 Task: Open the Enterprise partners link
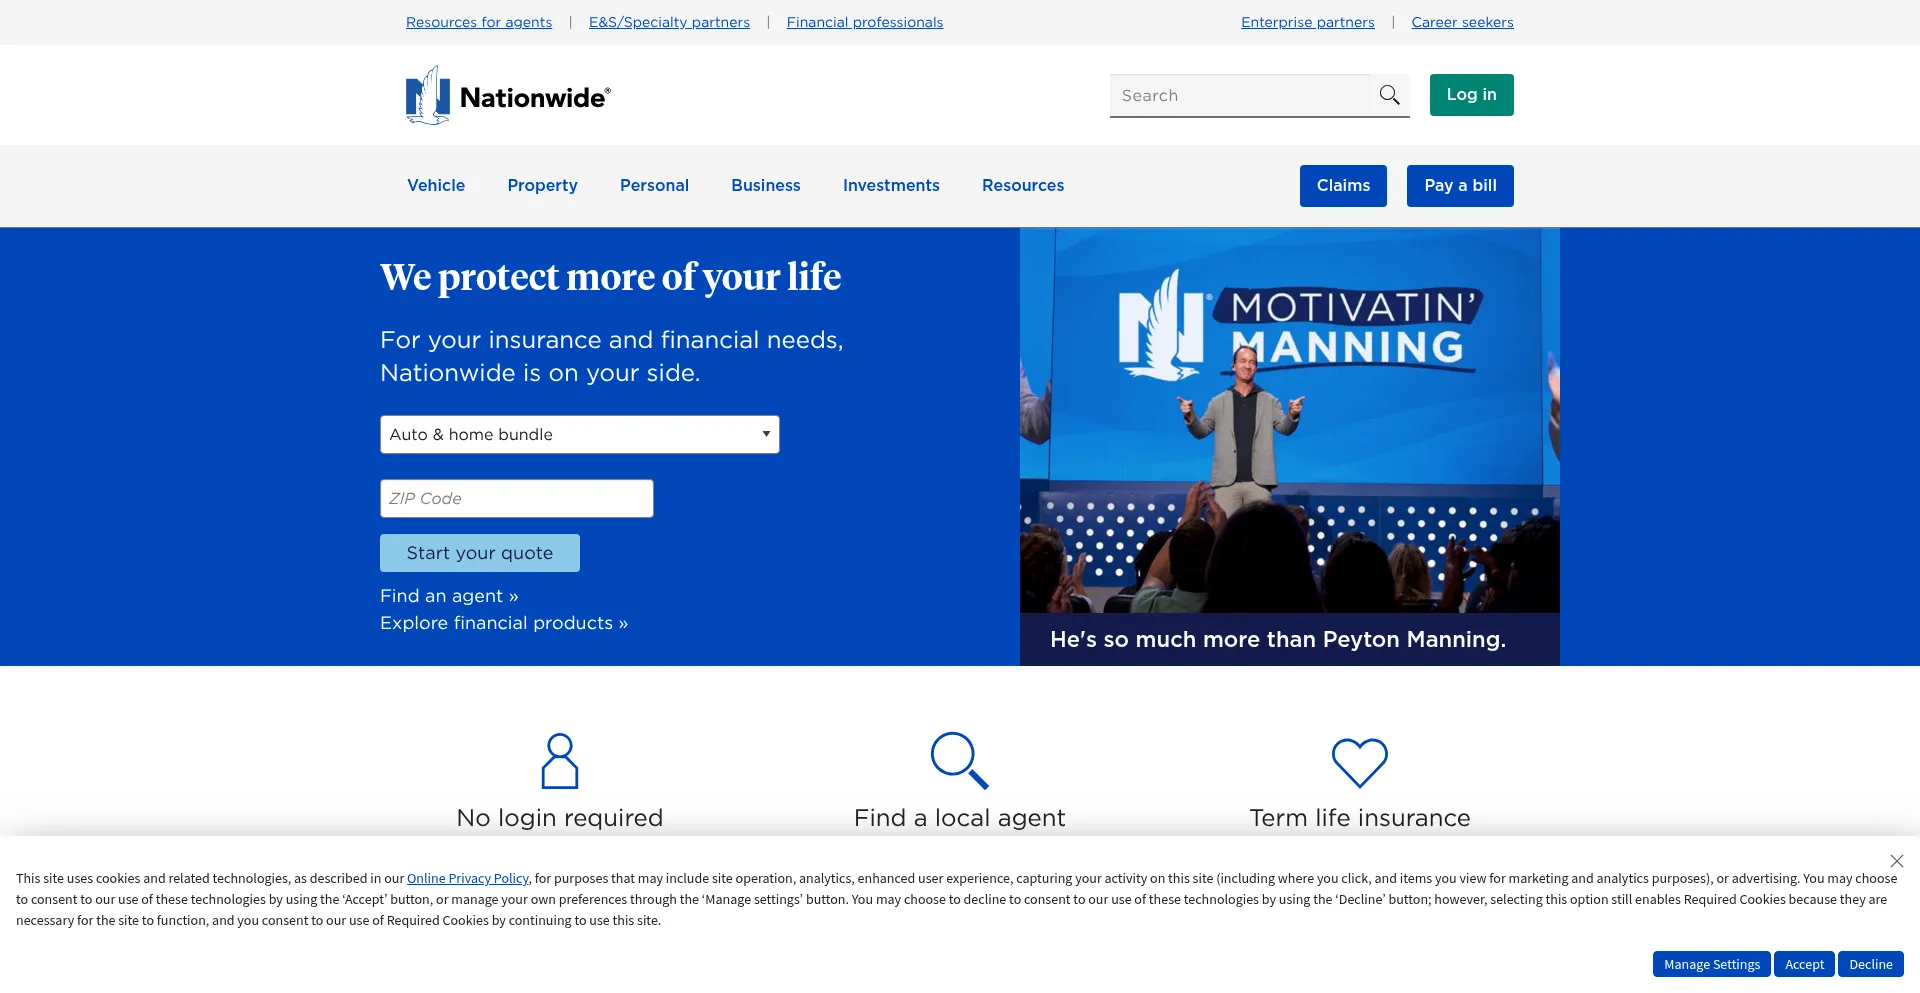tap(1308, 22)
